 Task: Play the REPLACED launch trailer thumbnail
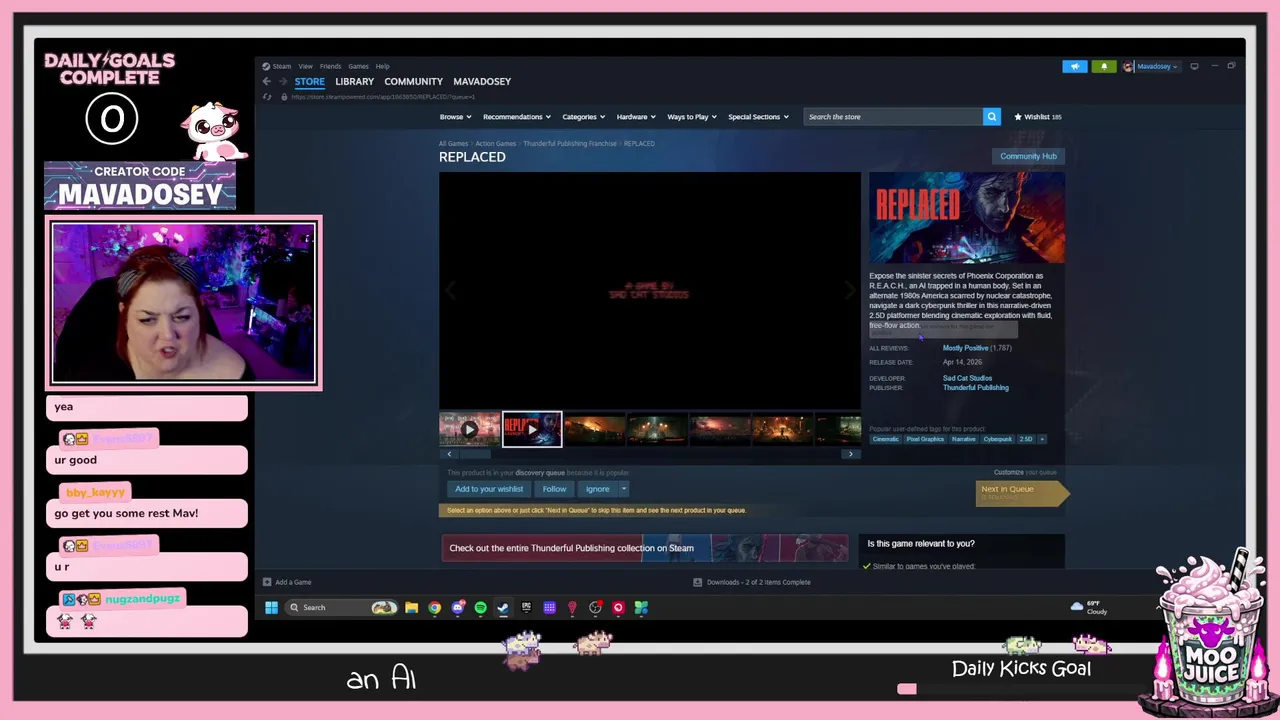point(532,429)
